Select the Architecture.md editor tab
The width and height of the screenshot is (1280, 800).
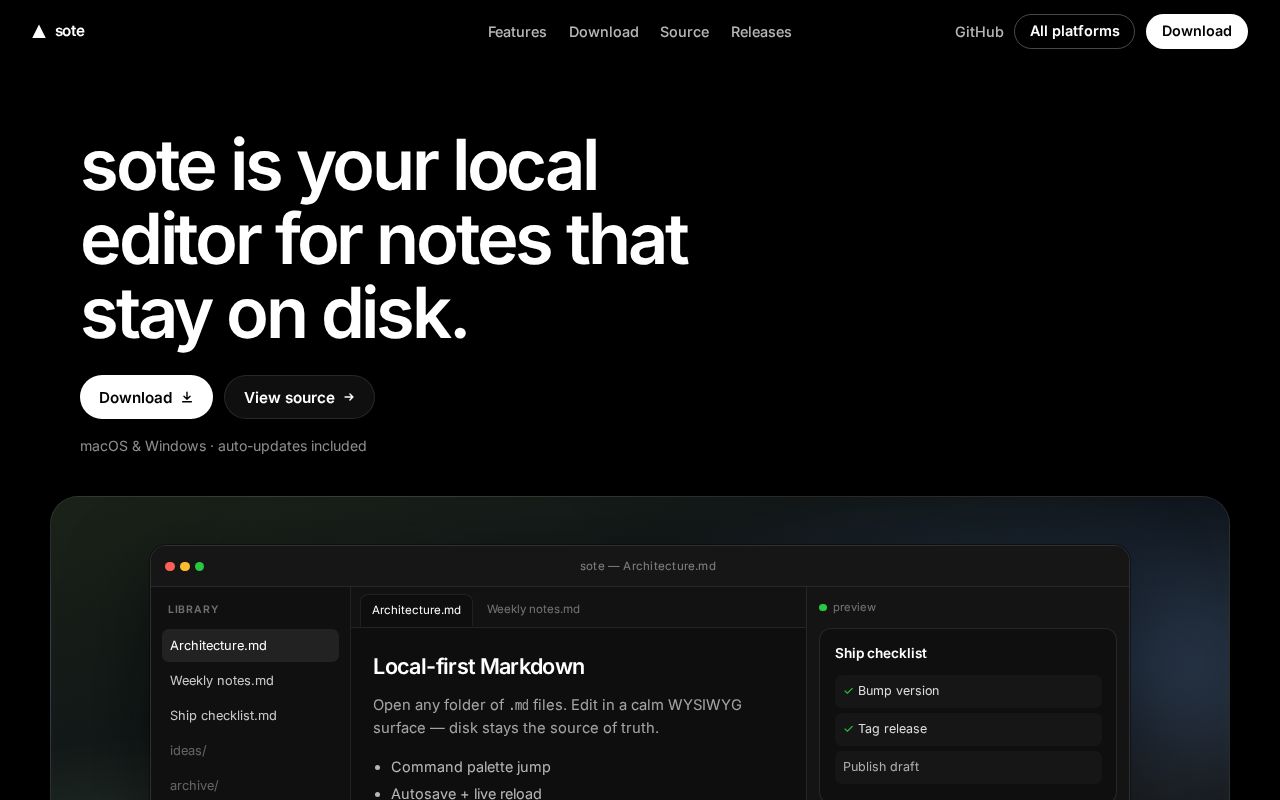click(x=417, y=610)
